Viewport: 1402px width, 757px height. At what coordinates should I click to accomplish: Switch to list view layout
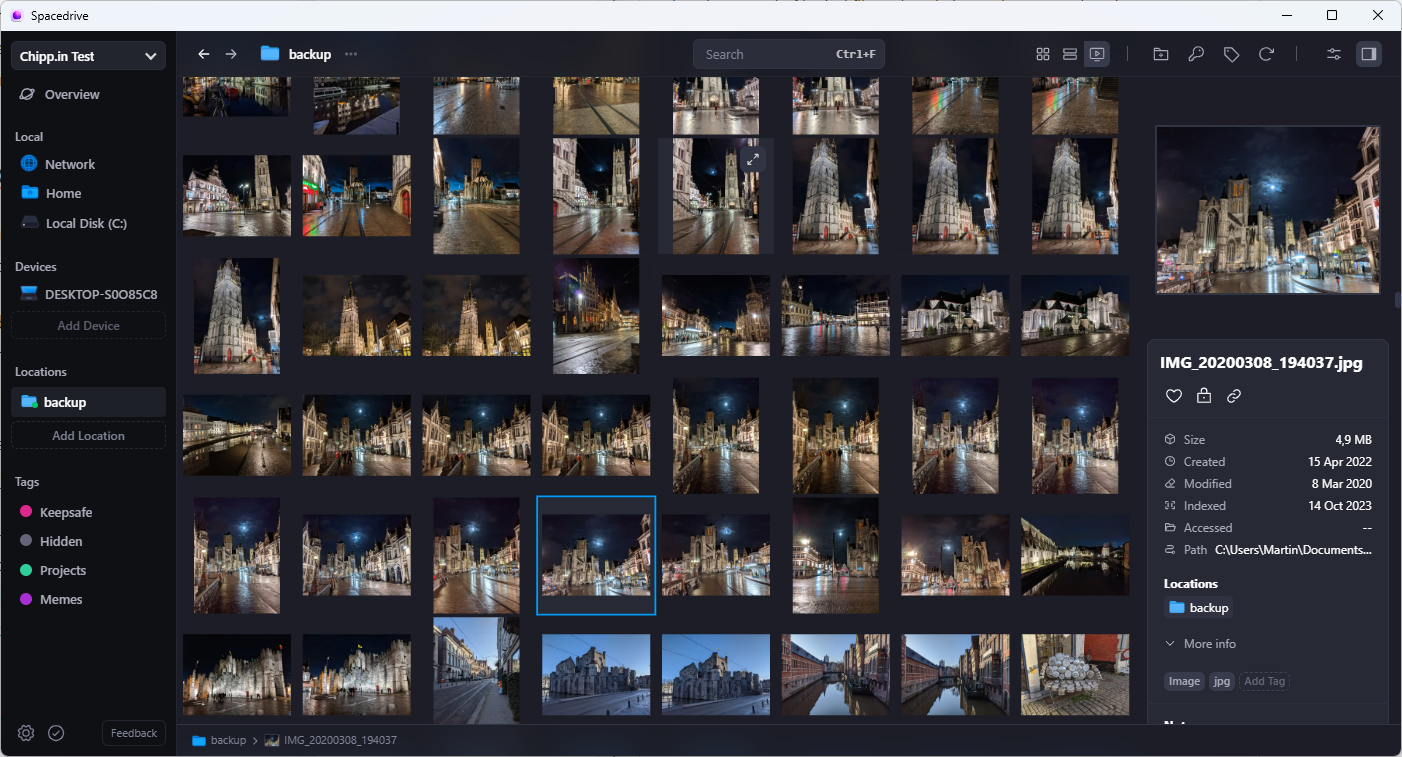pyautogui.click(x=1070, y=54)
